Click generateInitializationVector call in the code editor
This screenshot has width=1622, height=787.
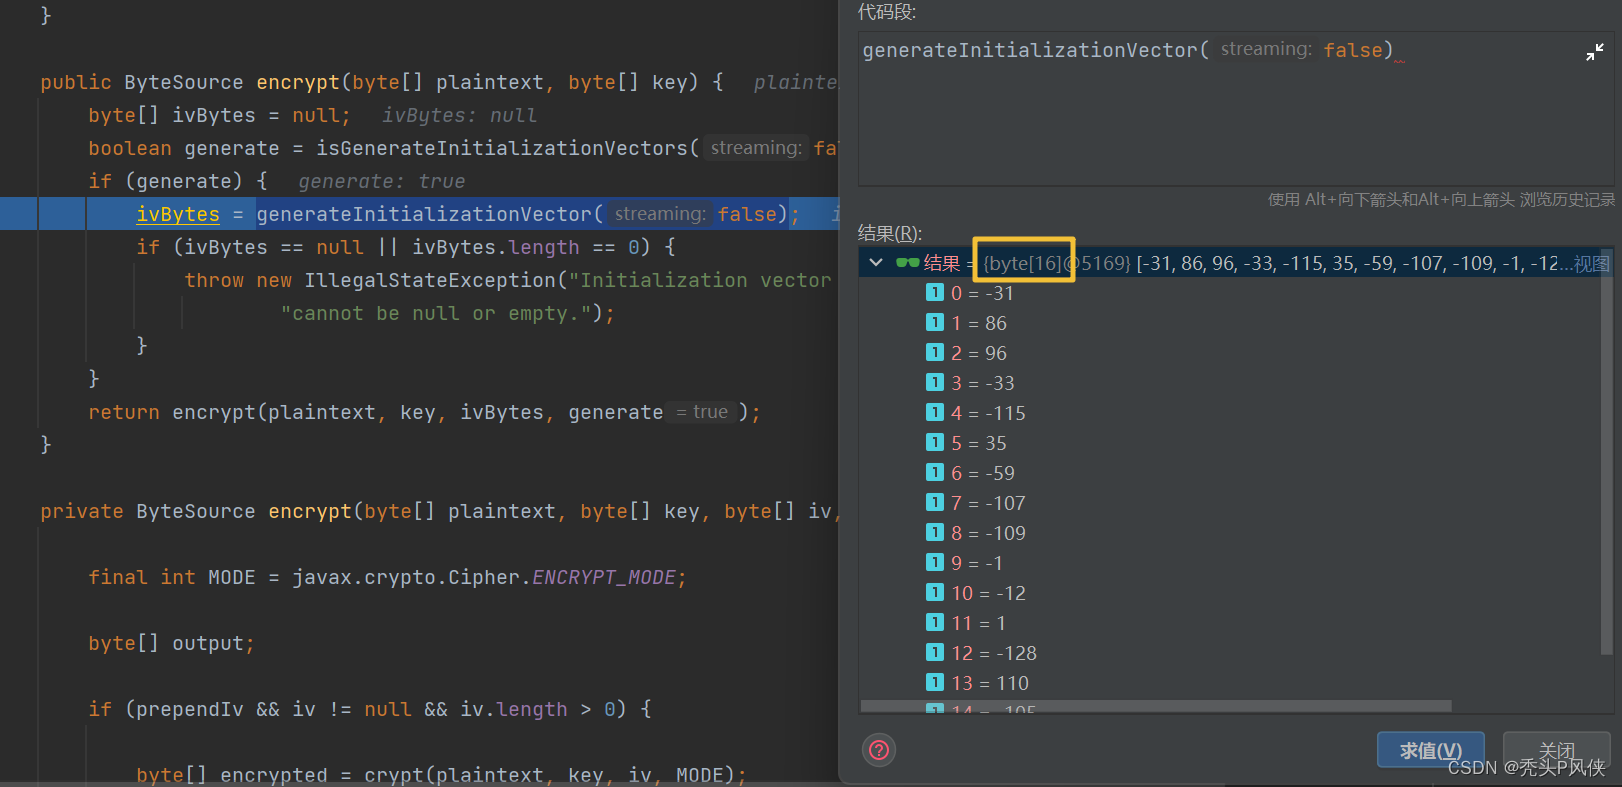(x=424, y=214)
